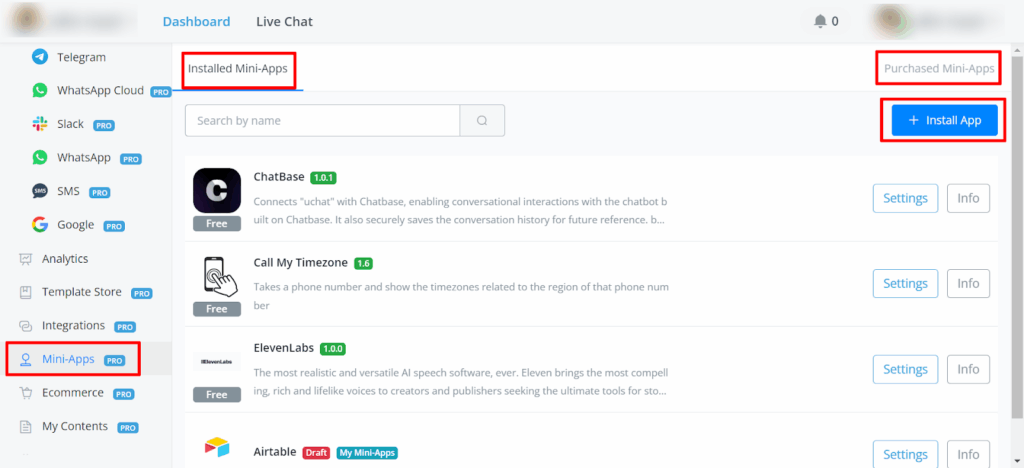Image resolution: width=1024 pixels, height=468 pixels.
Task: Go to Live Chat in top navigation
Action: [284, 21]
